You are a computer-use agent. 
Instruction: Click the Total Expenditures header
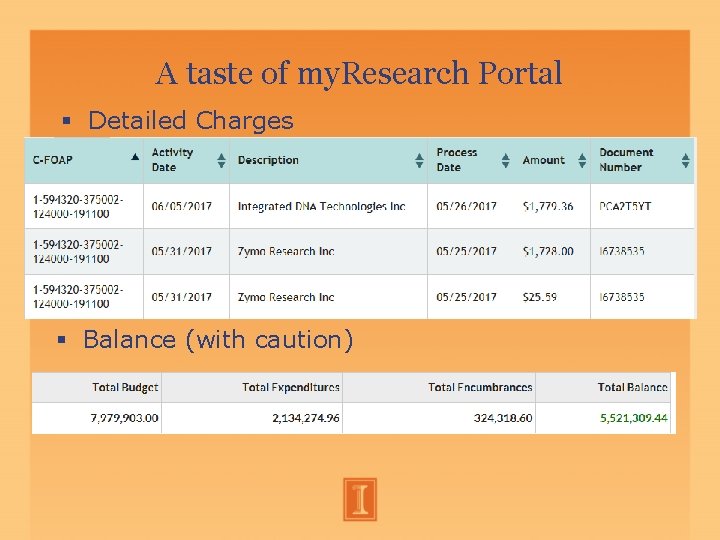pos(291,388)
